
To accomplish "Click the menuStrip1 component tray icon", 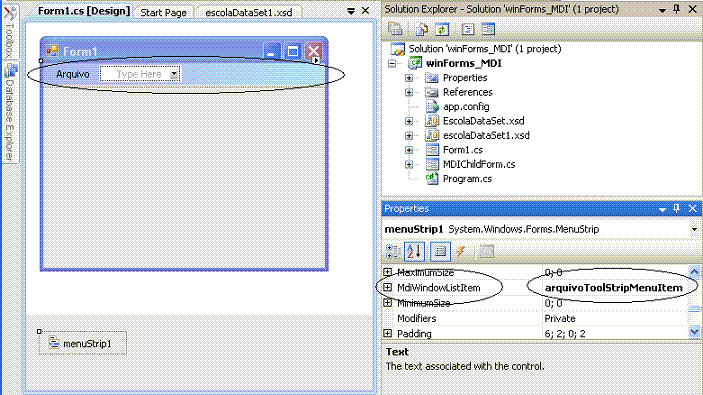I will [54, 343].
